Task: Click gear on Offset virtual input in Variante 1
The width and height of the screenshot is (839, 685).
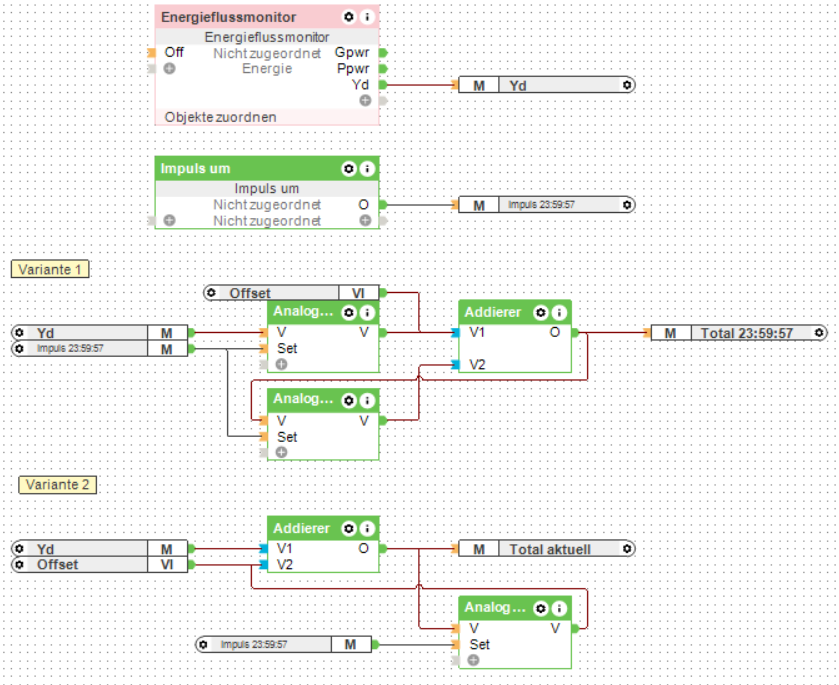Action: pos(211,293)
